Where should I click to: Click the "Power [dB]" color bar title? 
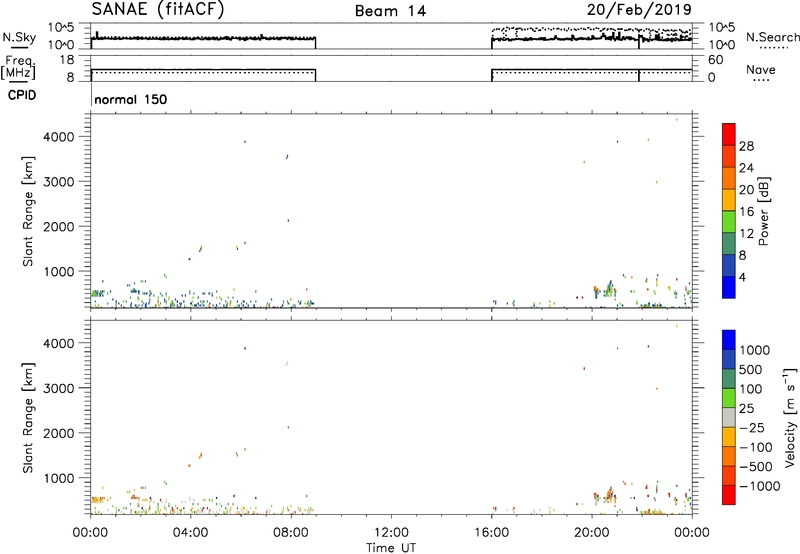click(x=763, y=211)
